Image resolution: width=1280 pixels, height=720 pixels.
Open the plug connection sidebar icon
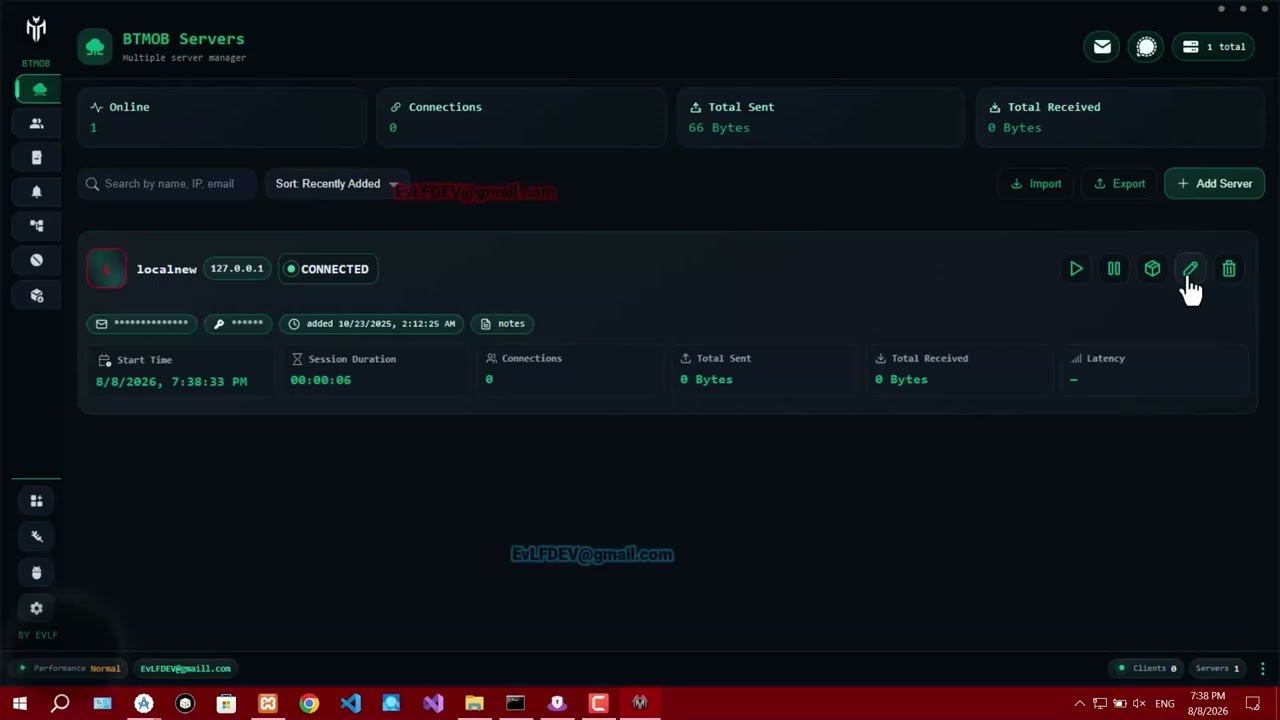(x=37, y=537)
